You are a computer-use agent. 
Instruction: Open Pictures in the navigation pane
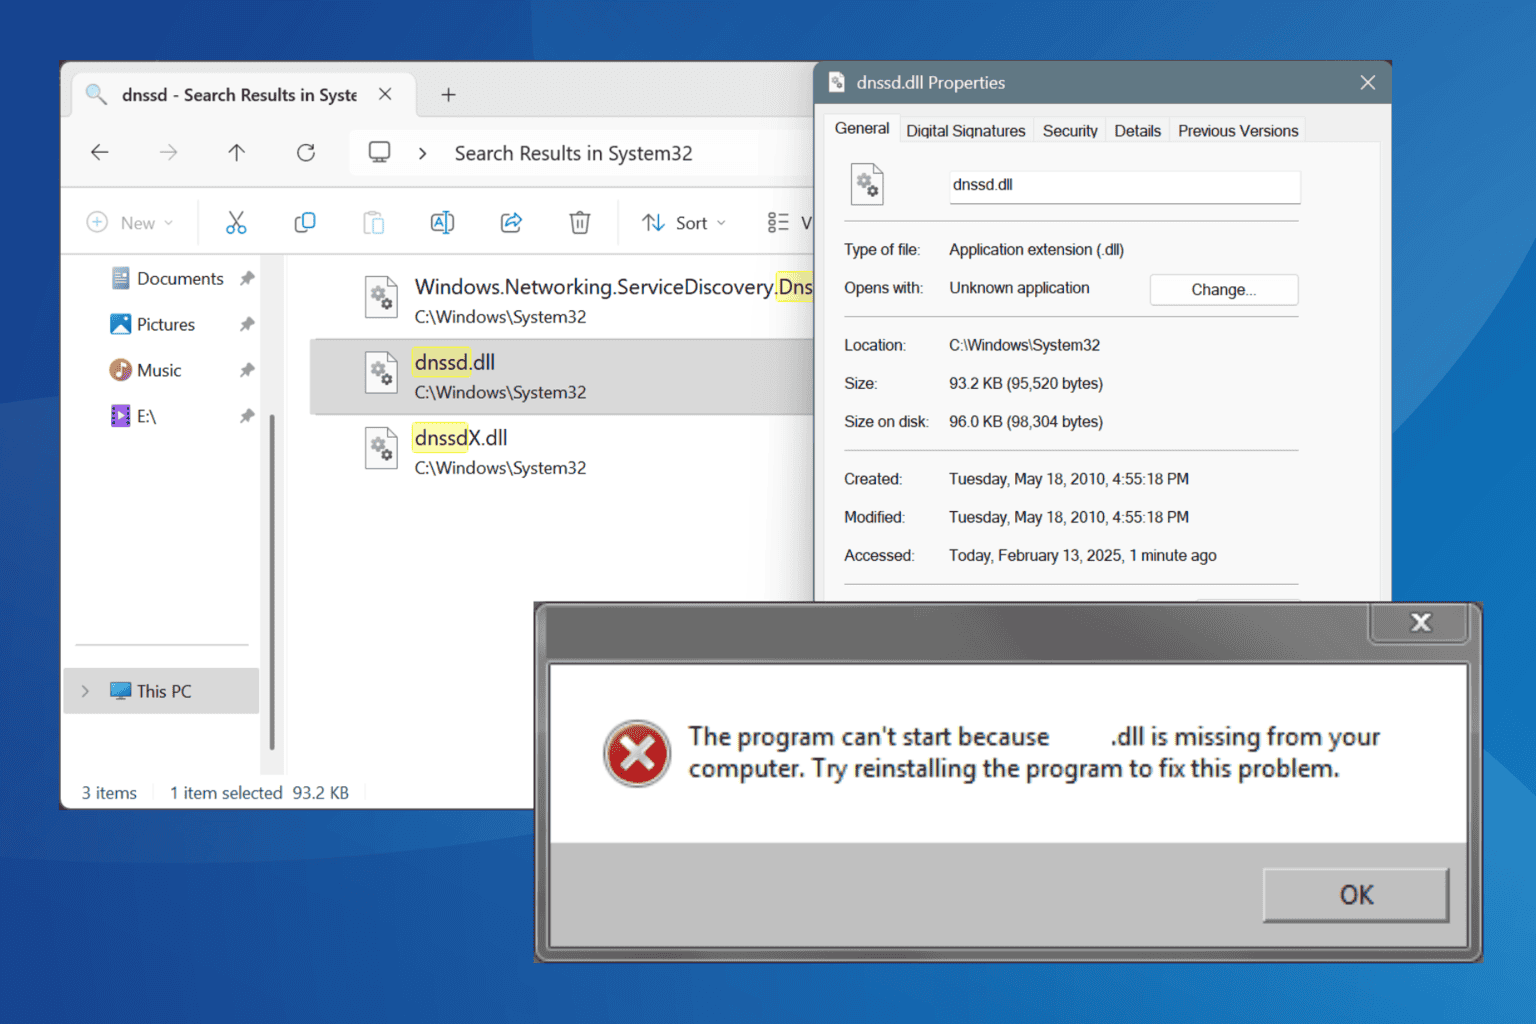pos(152,324)
